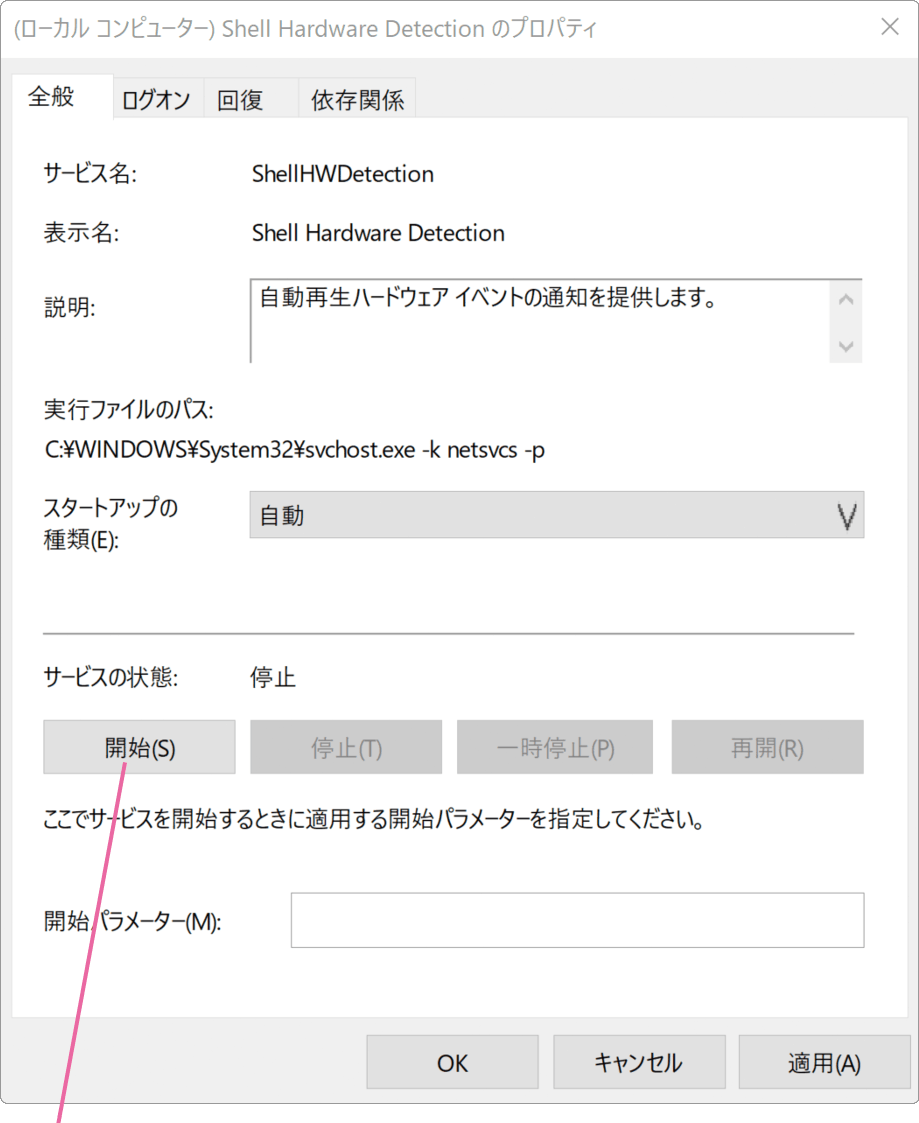Click the 開始パラメーター(M) input field

(x=577, y=920)
